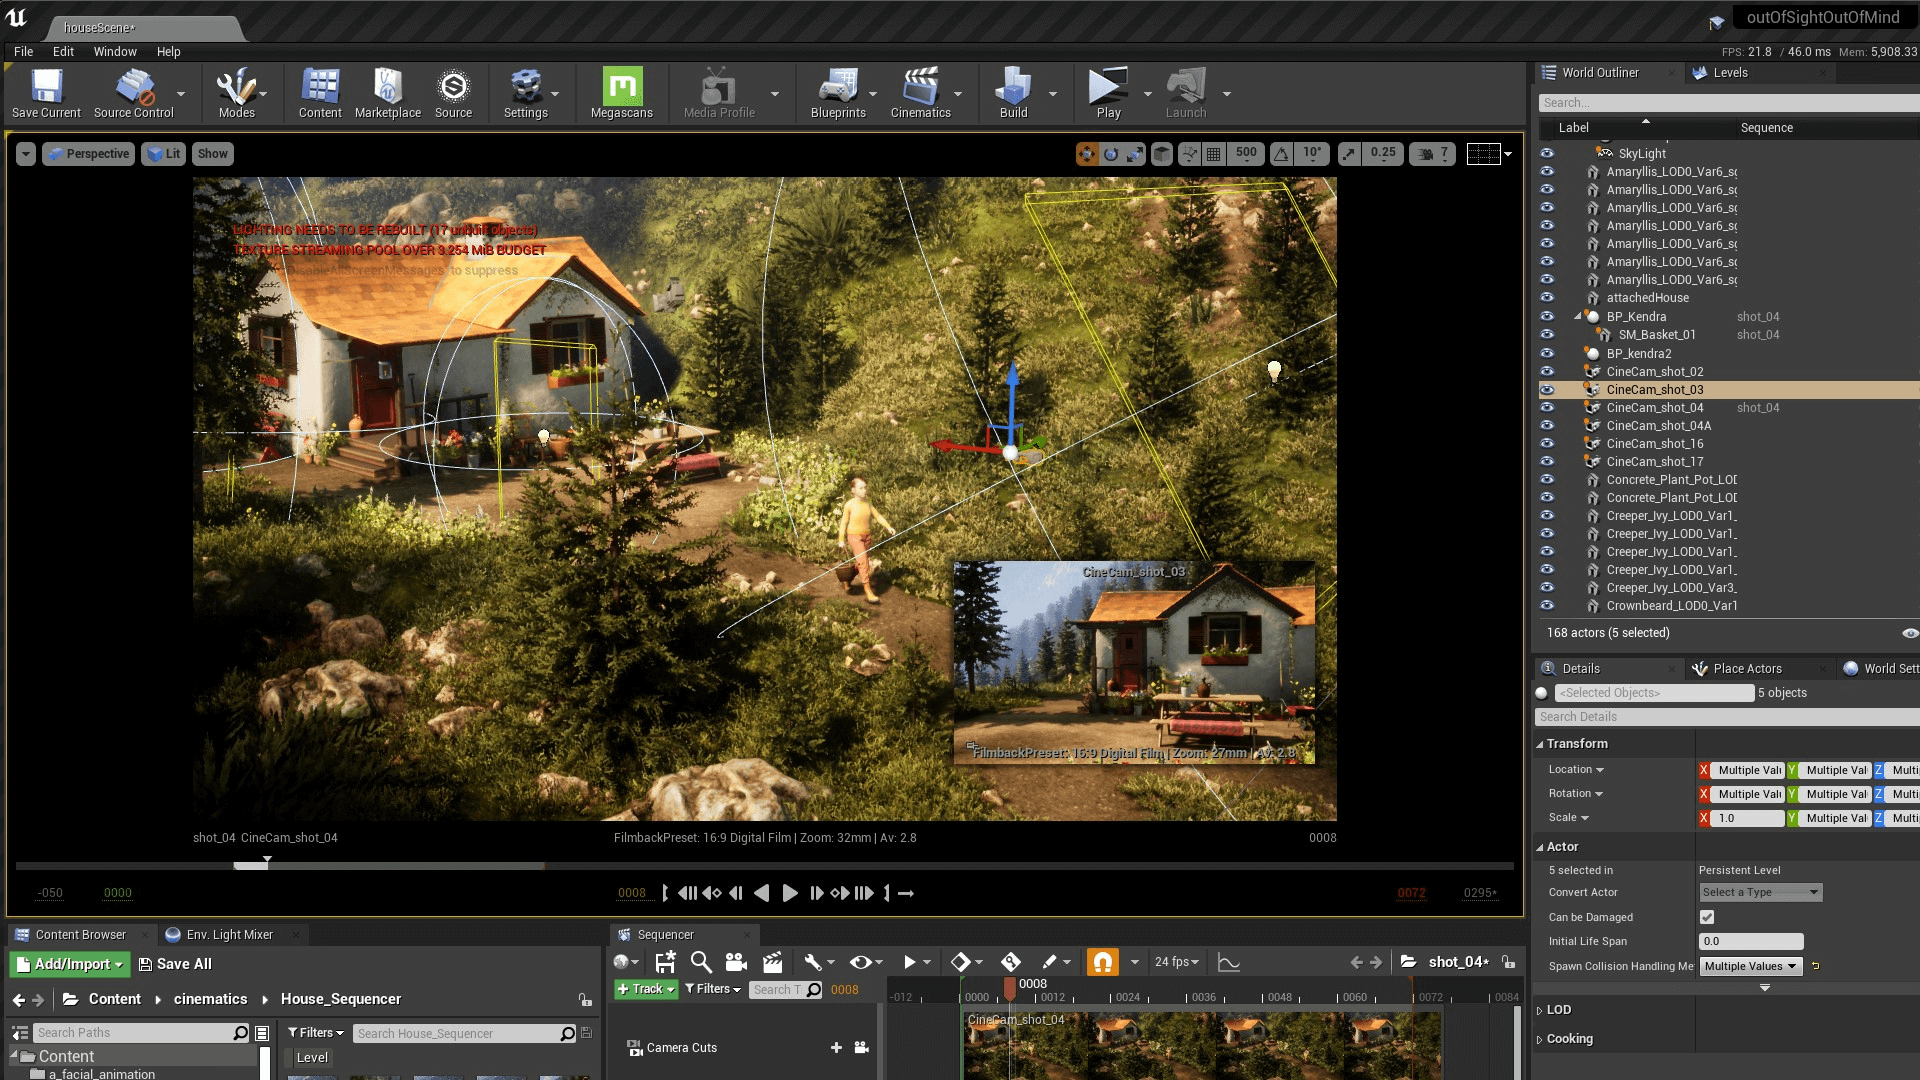This screenshot has width=1920, height=1080.
Task: Toggle visibility of CineCam_shot_03 in World Outliner
Action: click(x=1548, y=389)
